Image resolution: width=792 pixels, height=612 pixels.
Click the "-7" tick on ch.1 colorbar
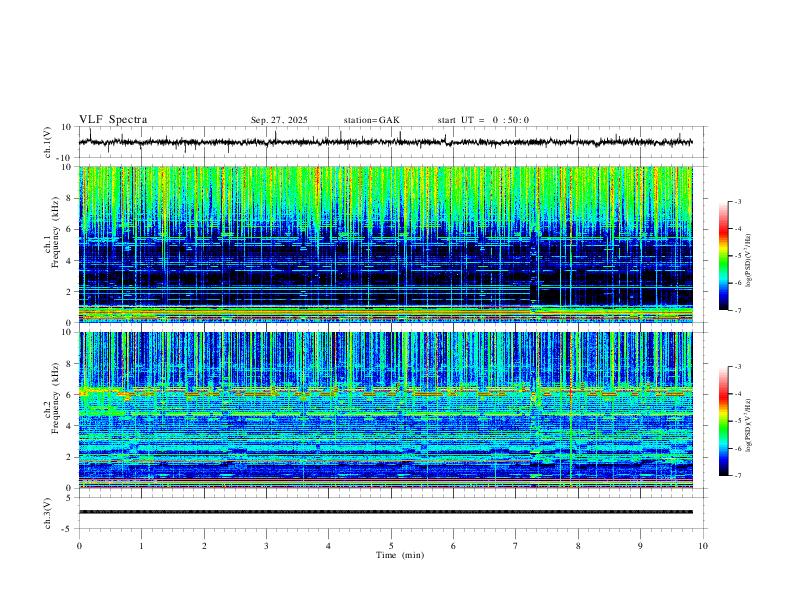point(738,310)
